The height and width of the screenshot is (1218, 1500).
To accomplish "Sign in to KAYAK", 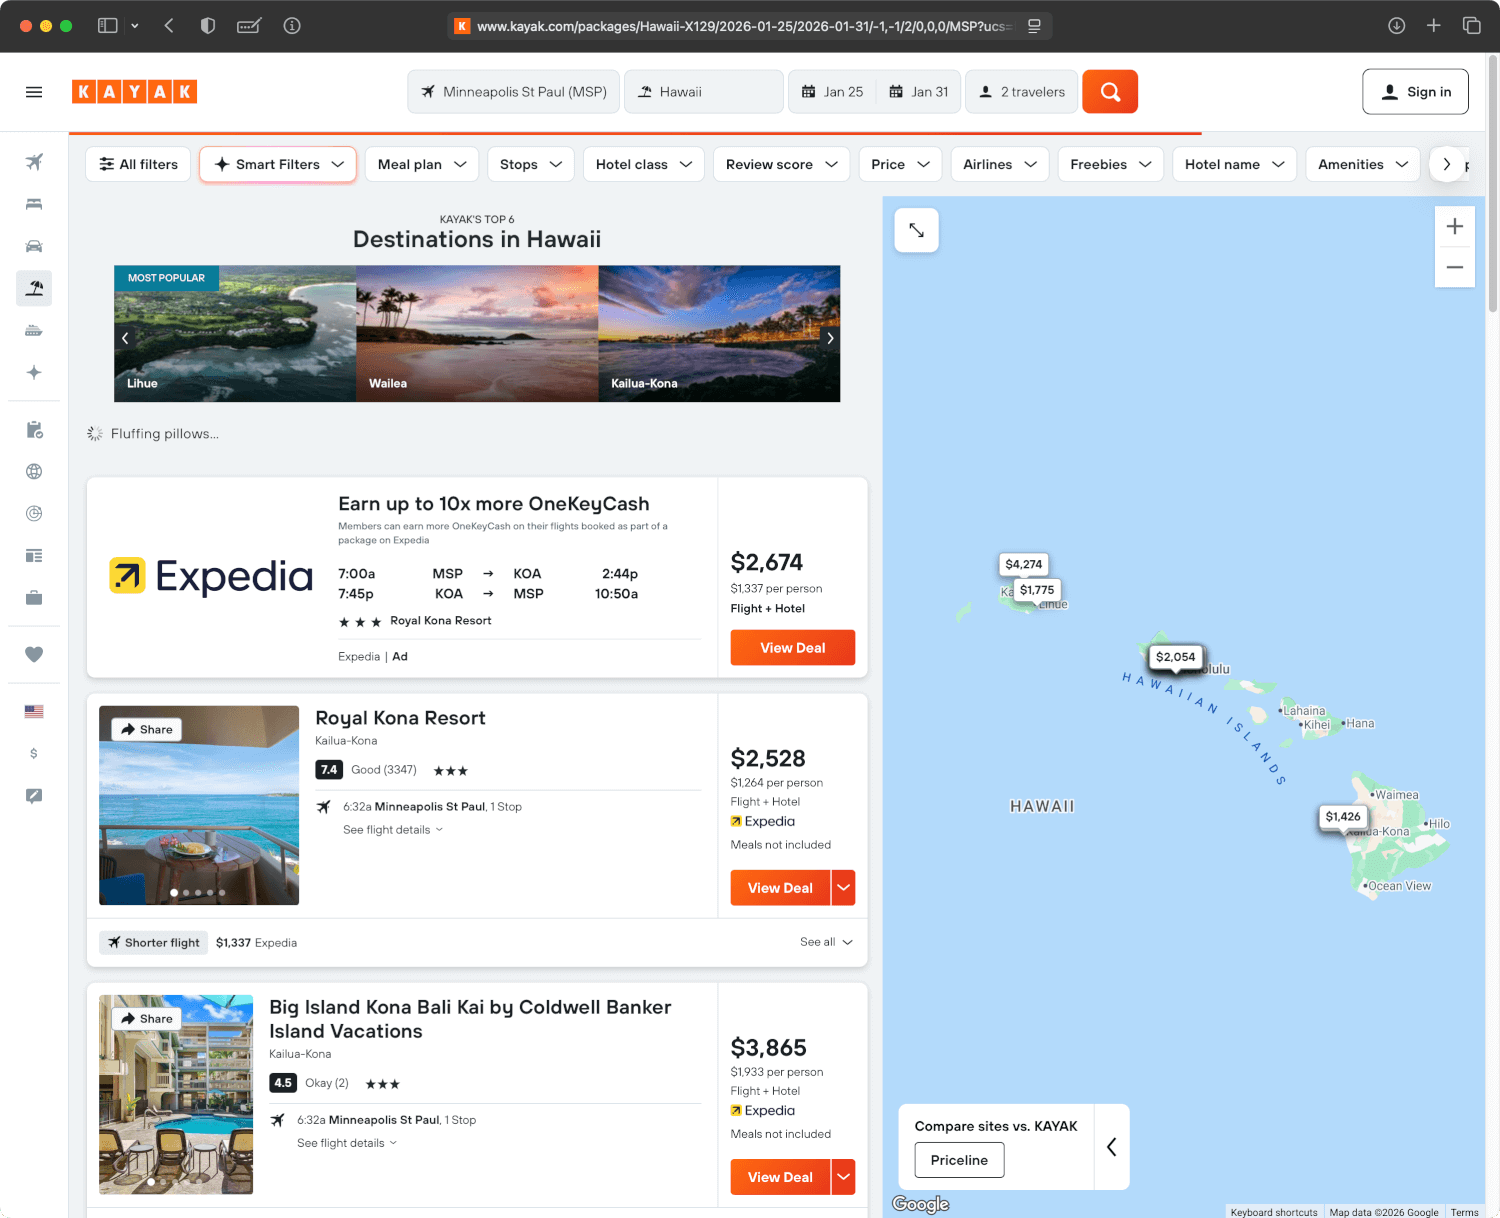I will click(x=1415, y=91).
